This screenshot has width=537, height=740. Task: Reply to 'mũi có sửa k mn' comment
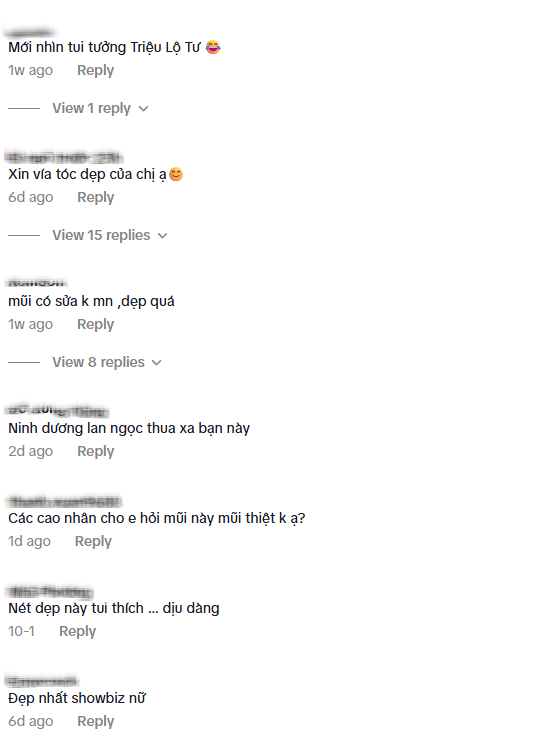click(95, 324)
